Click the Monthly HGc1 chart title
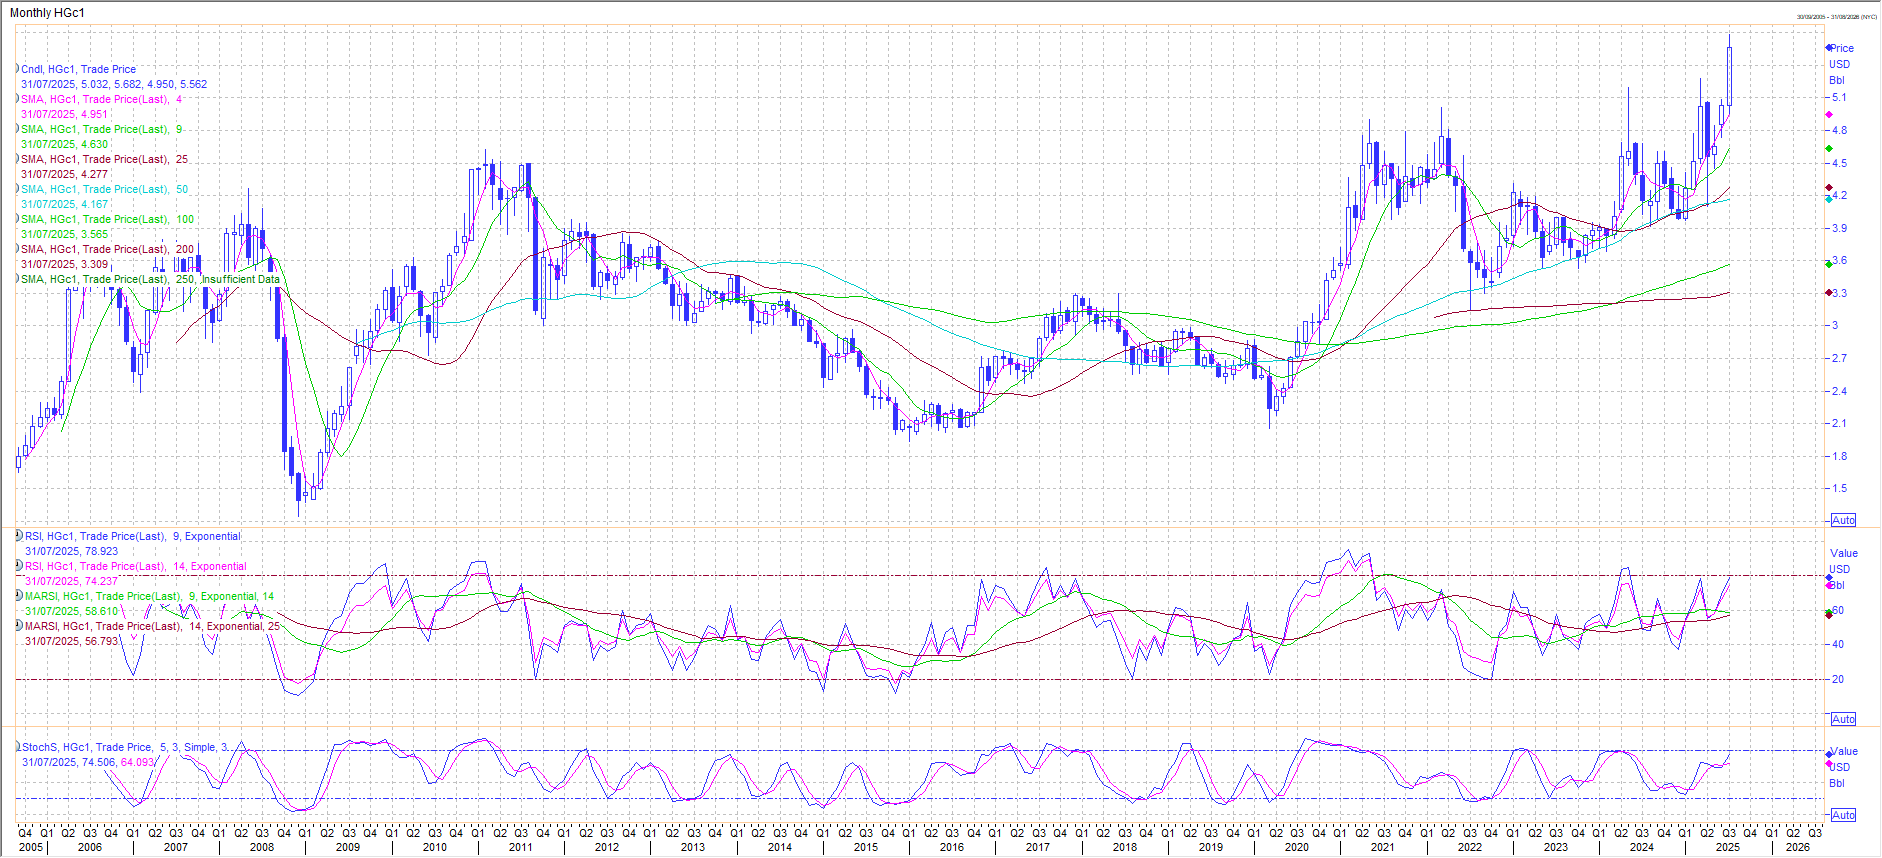 47,13
